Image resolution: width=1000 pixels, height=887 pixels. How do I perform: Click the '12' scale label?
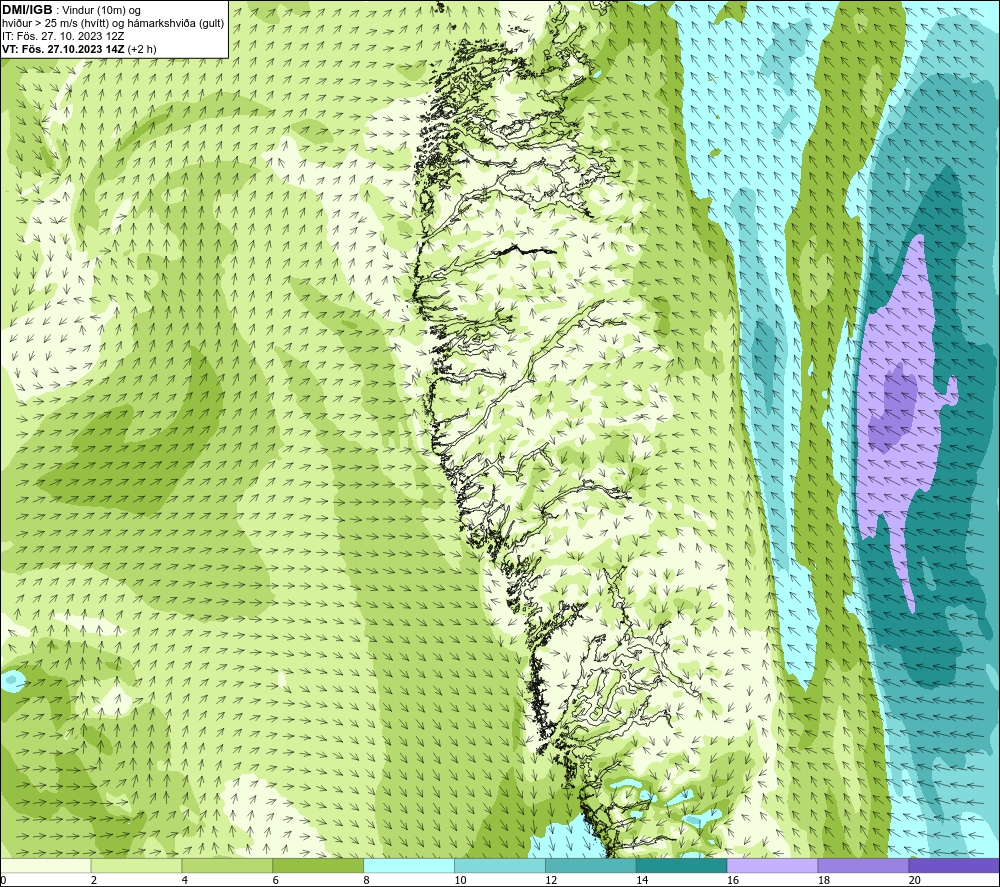point(551,880)
